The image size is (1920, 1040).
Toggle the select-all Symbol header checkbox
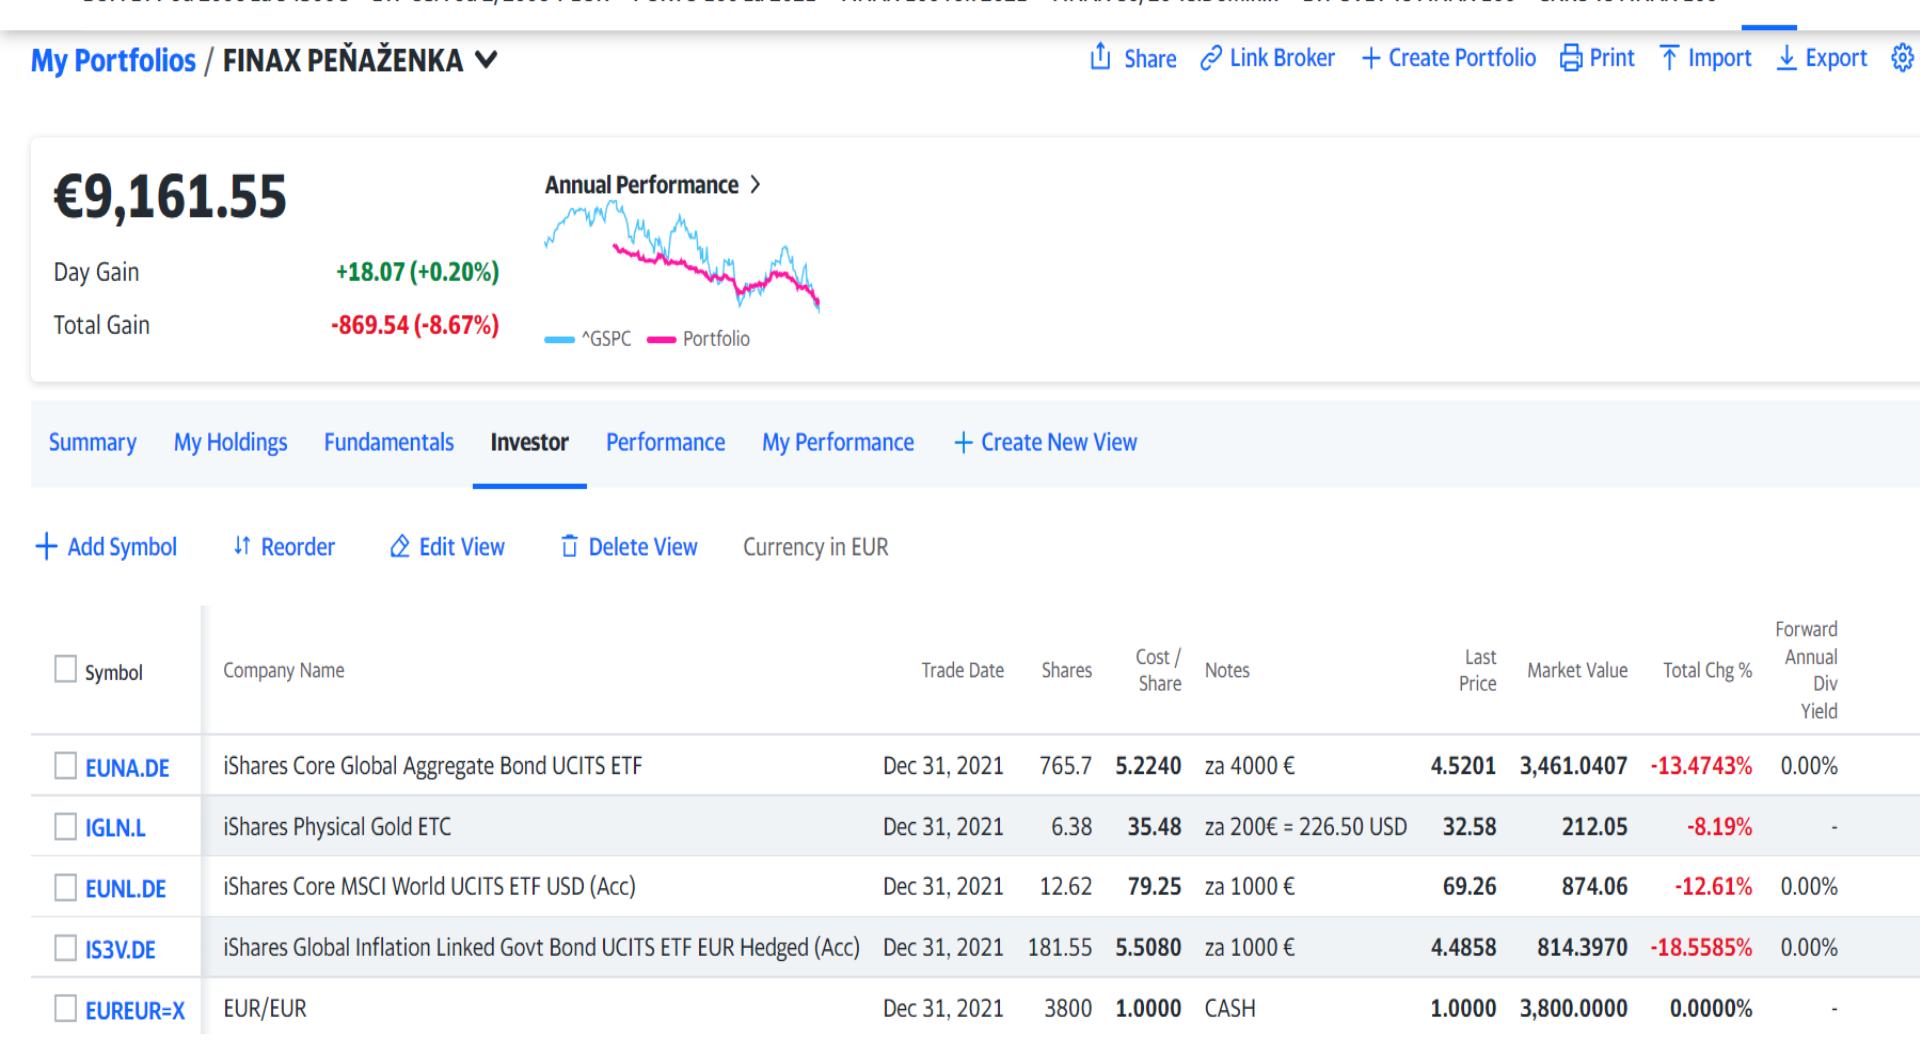click(x=65, y=669)
